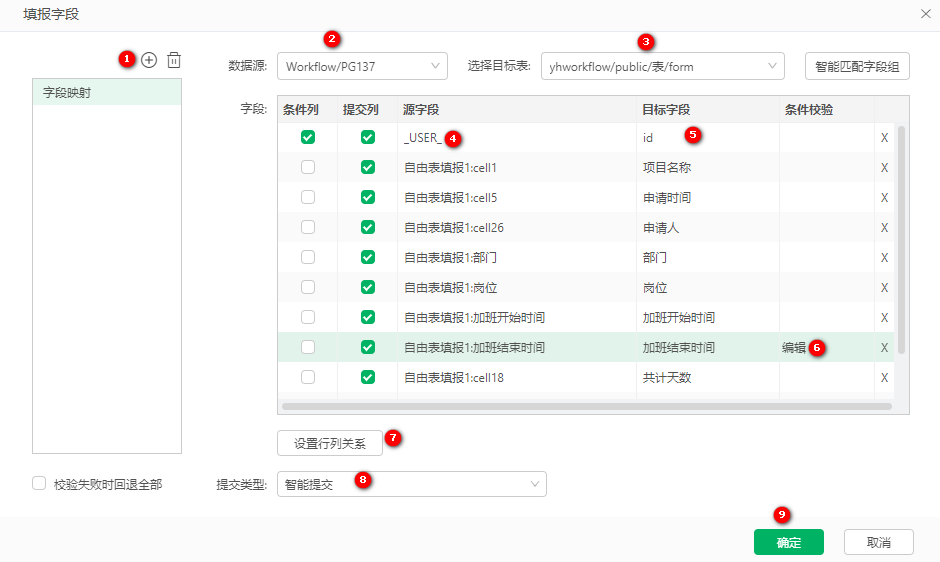The width and height of the screenshot is (940, 562).
Task: Remove the 共计天数 row with its X
Action: click(884, 378)
